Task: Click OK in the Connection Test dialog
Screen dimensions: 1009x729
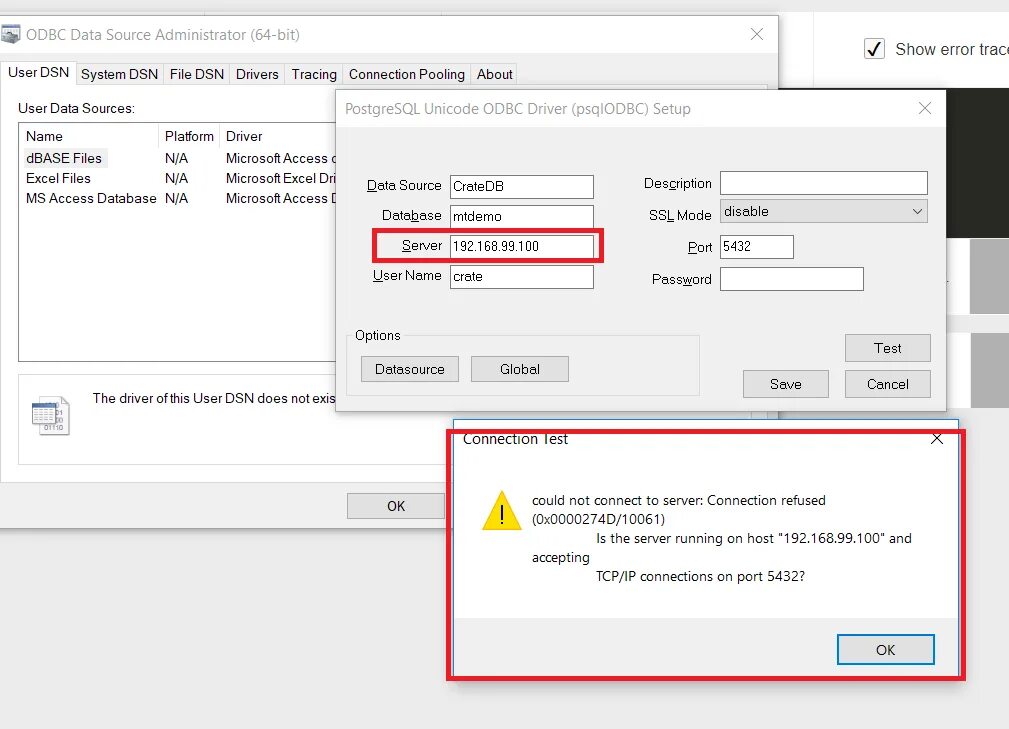Action: tap(885, 650)
